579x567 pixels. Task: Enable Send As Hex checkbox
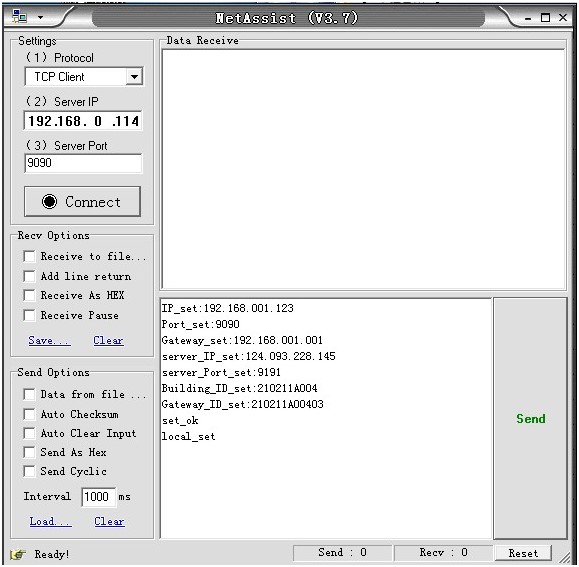coord(29,452)
